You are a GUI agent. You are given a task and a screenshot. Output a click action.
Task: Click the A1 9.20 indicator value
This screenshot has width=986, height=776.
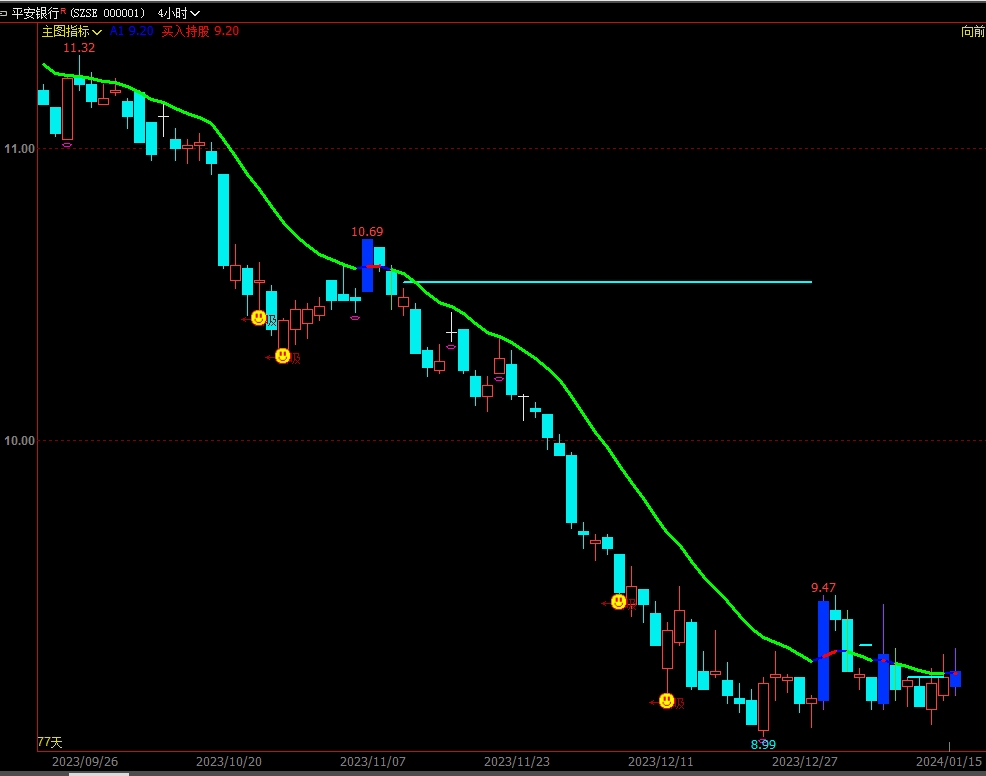click(x=131, y=31)
